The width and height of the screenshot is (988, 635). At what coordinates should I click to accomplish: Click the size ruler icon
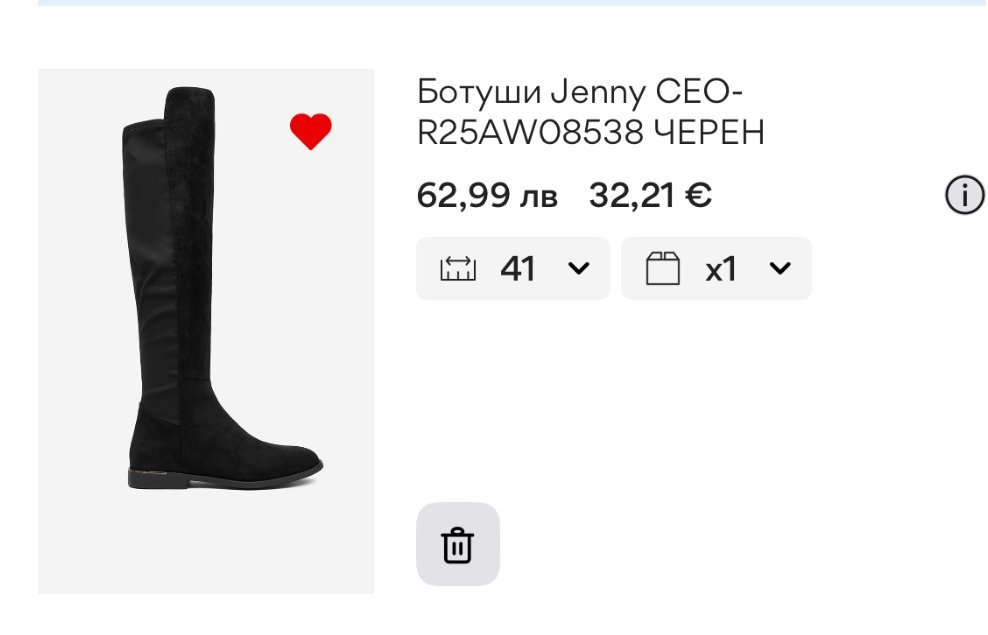click(x=458, y=269)
